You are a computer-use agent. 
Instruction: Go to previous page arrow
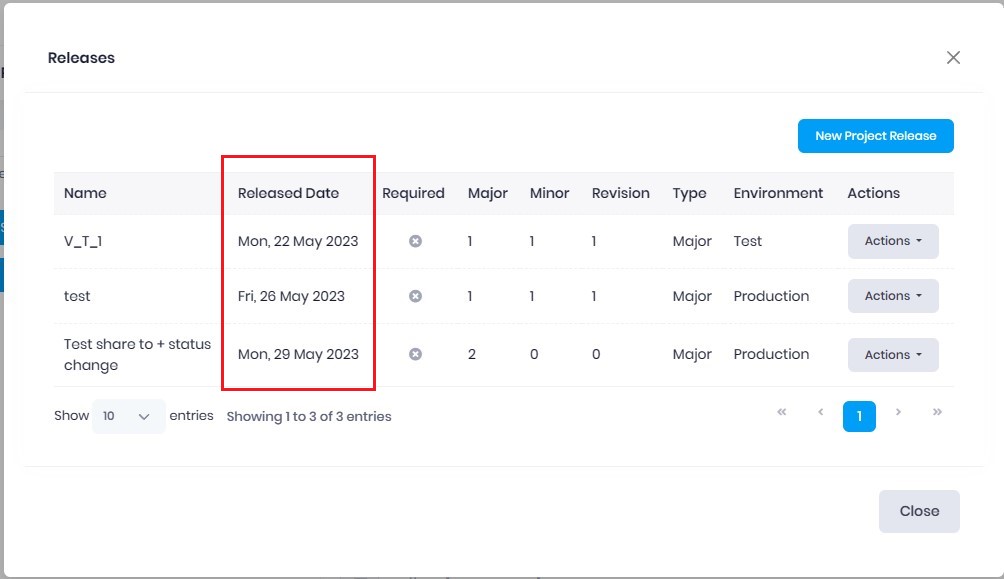click(x=820, y=412)
